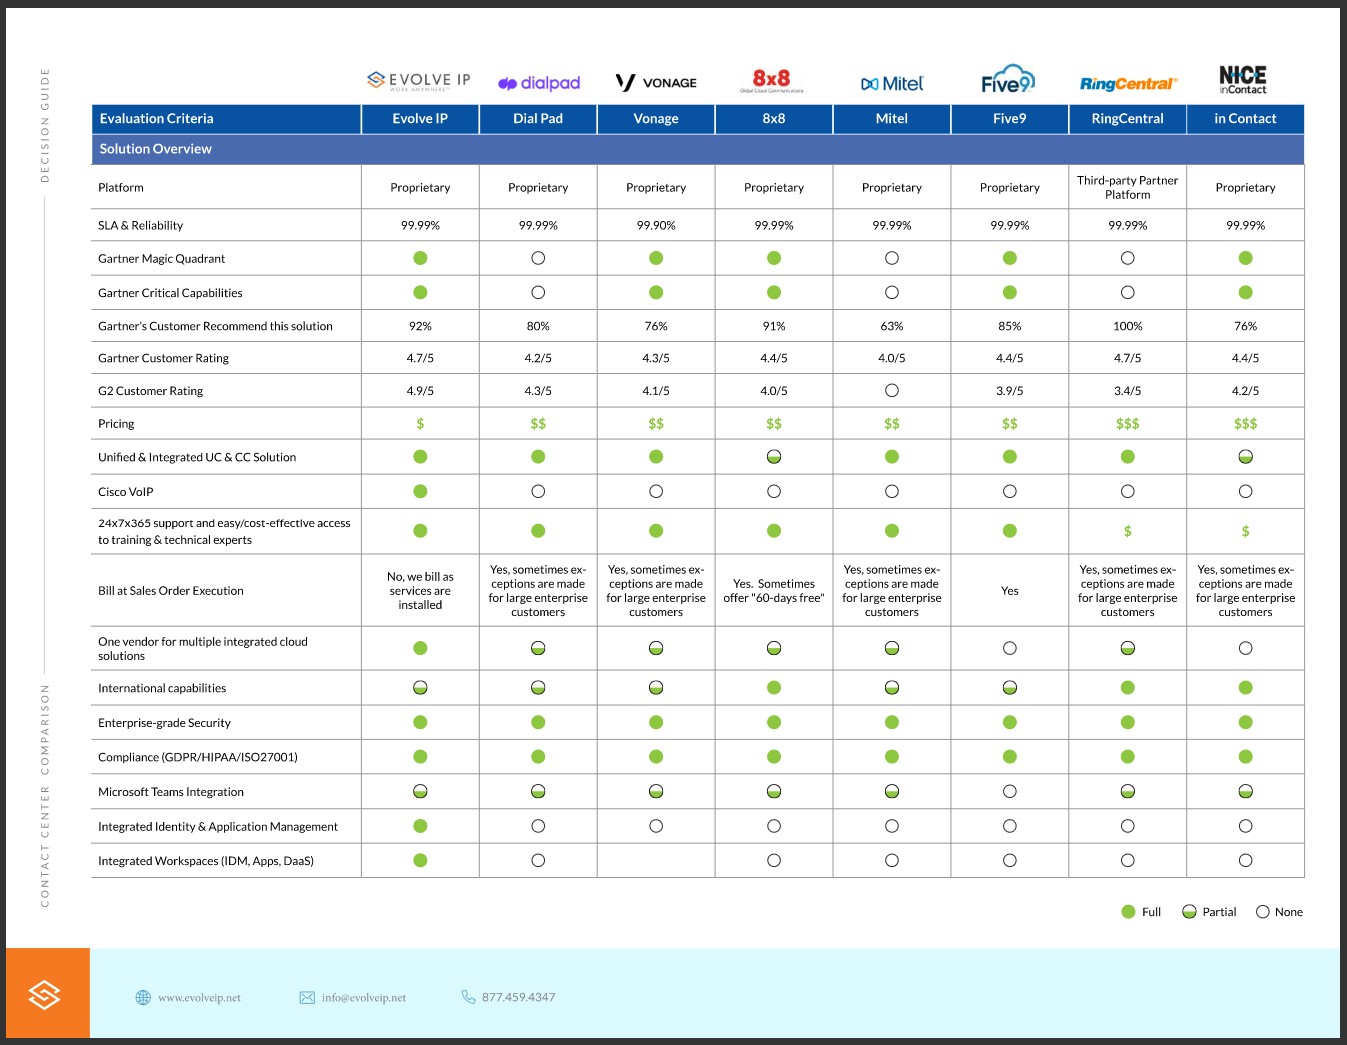1347x1045 pixels.
Task: Click the Cisco VoIP row label
Action: [x=126, y=492]
